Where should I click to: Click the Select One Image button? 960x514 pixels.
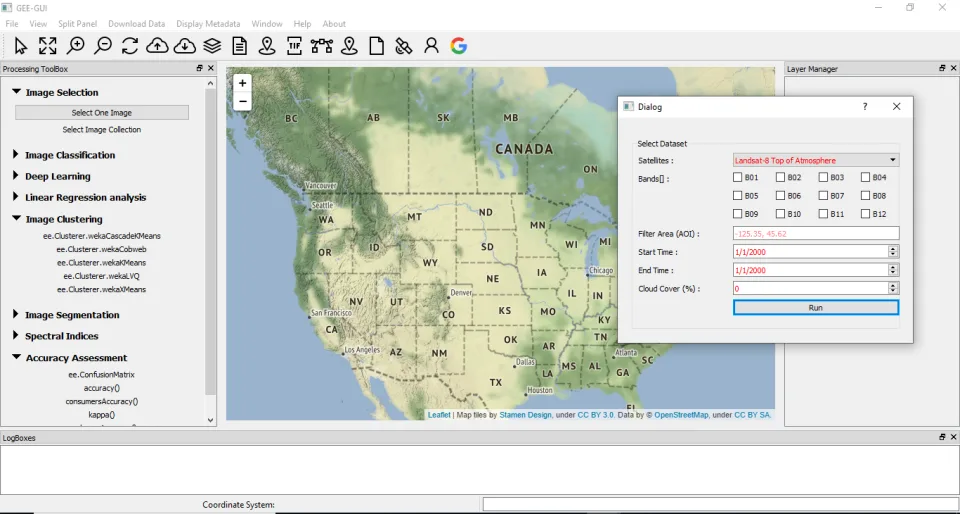[x=102, y=113]
